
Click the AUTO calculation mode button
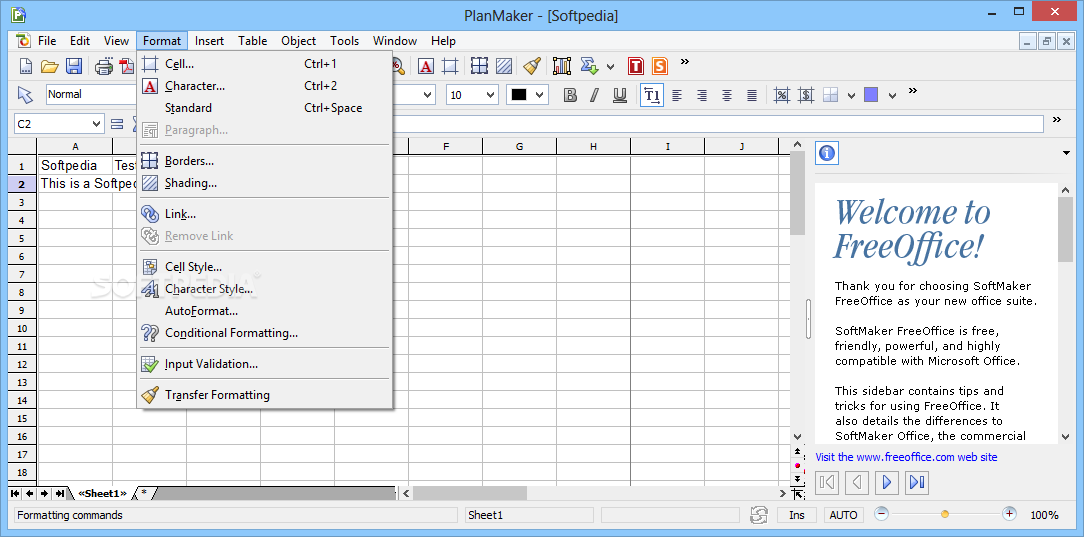coord(843,515)
